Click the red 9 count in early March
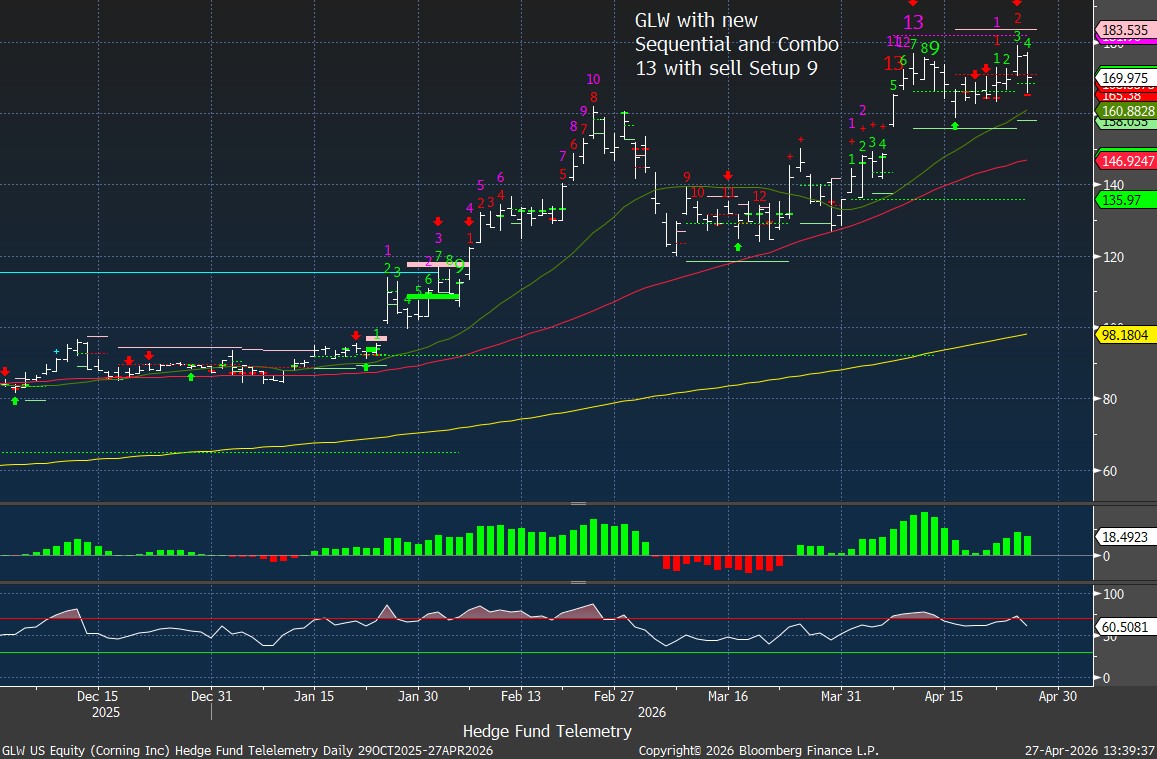 pos(687,177)
